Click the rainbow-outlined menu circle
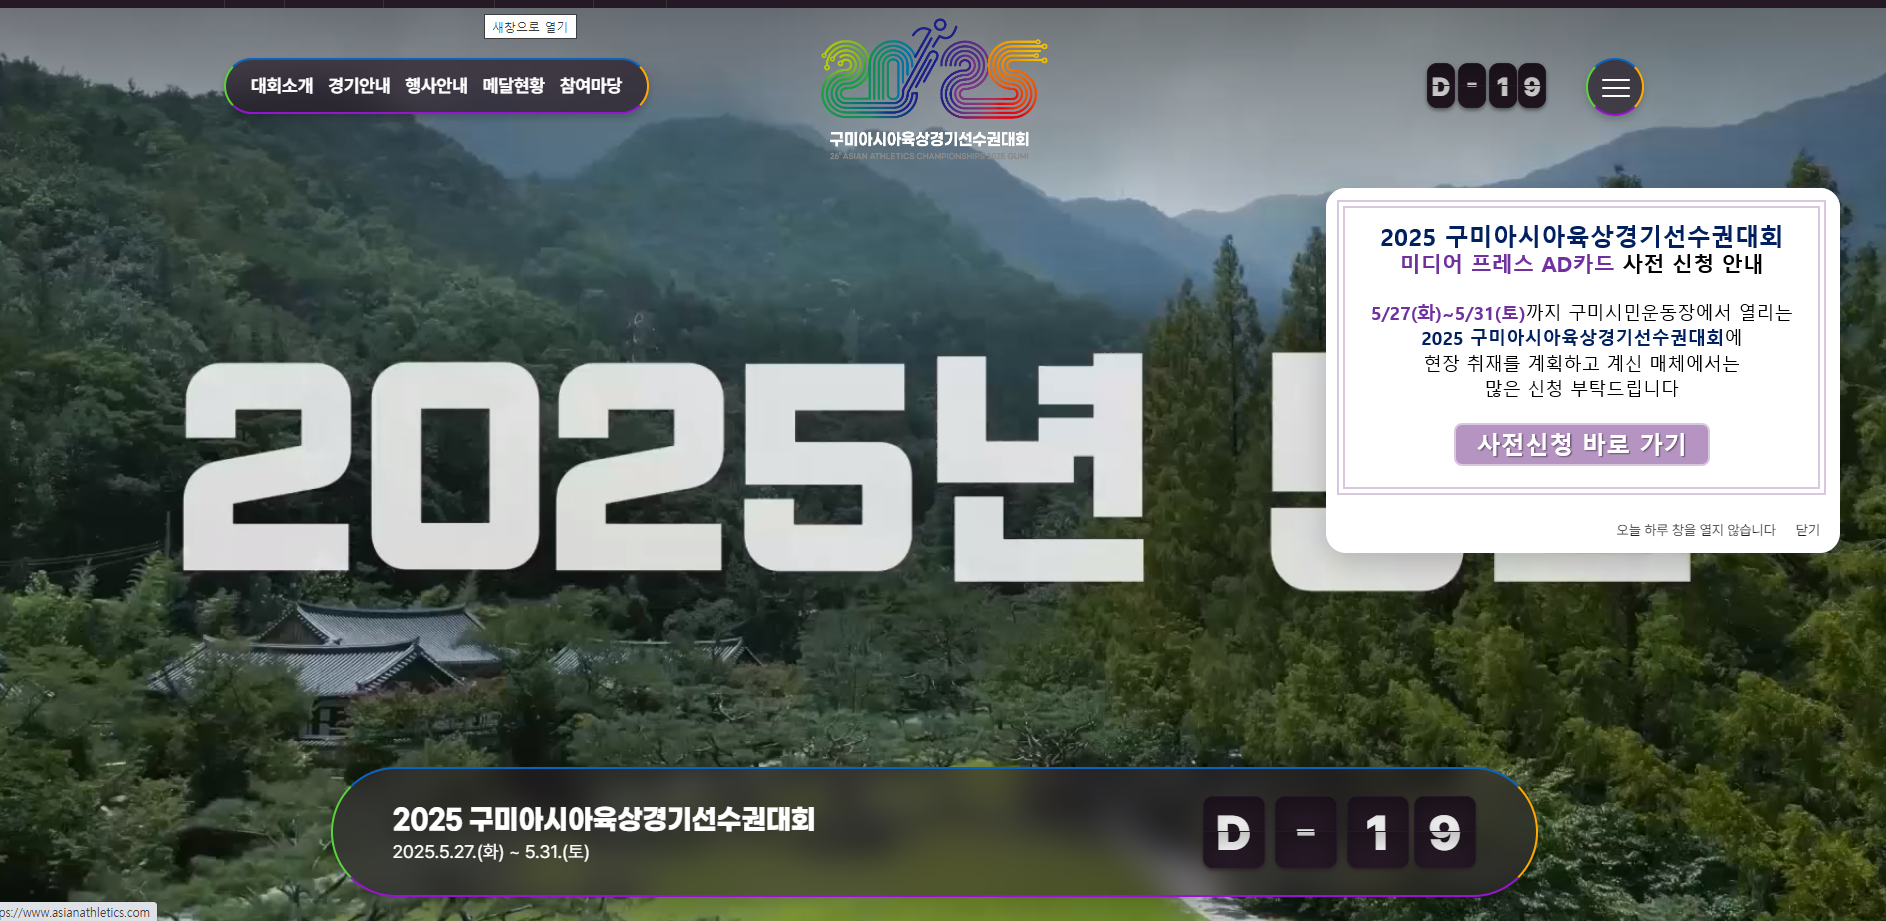 pos(1614,88)
